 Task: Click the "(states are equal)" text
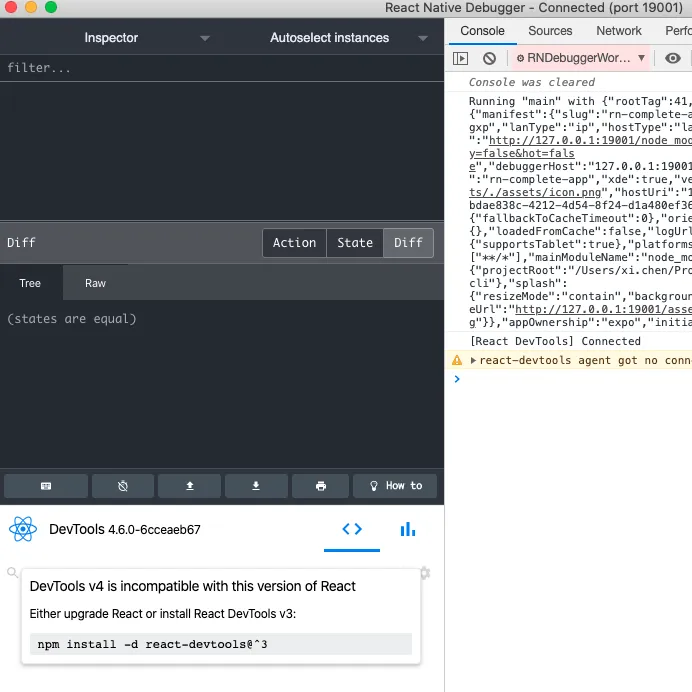click(71, 319)
